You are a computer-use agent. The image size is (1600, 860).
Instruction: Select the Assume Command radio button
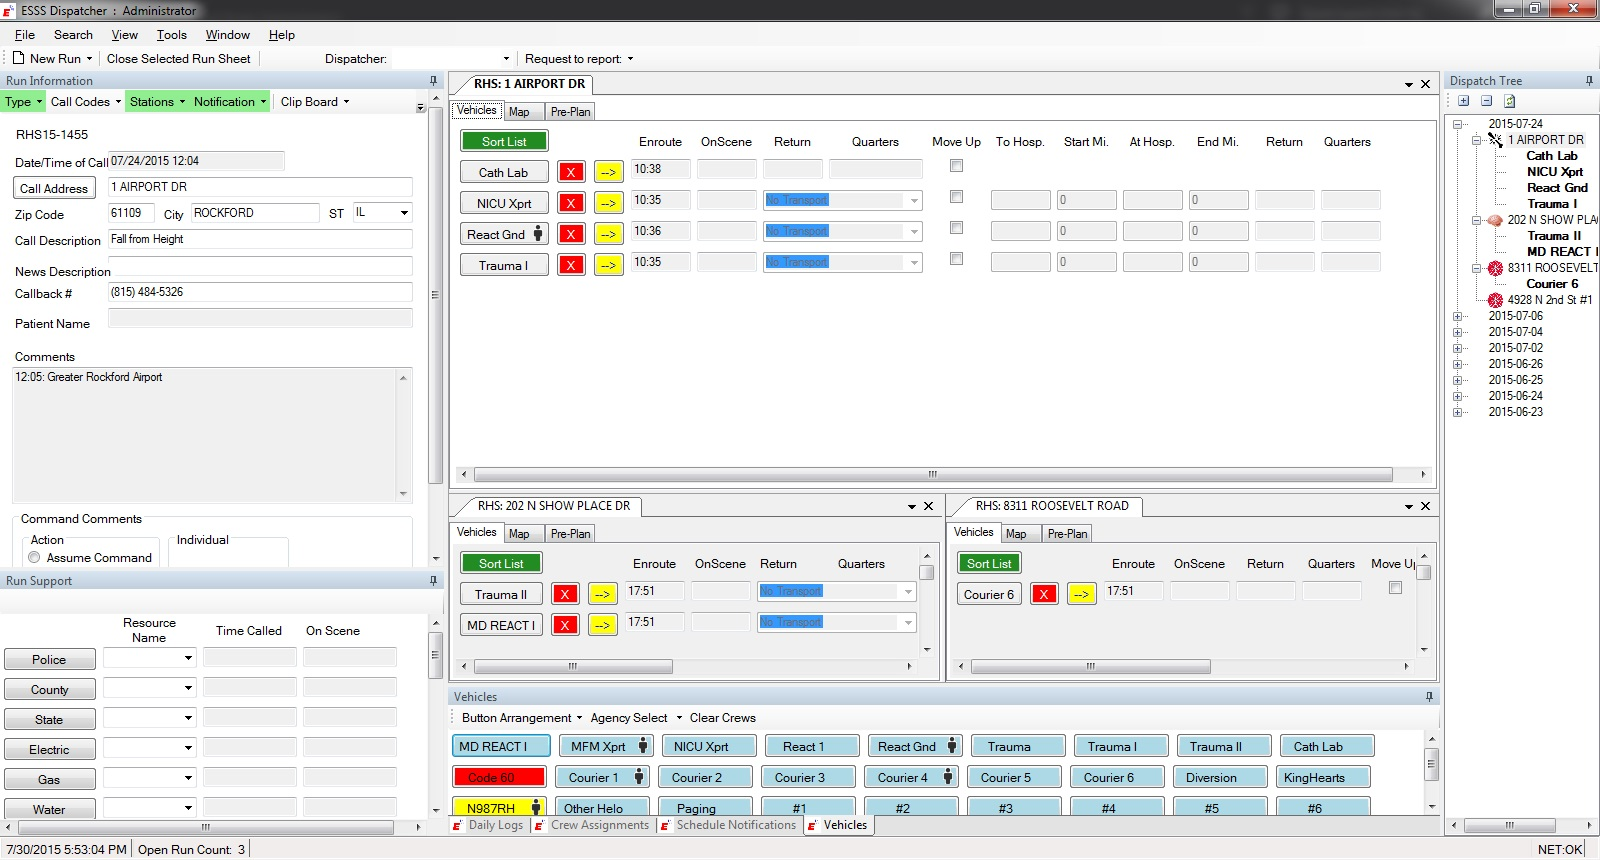35,558
